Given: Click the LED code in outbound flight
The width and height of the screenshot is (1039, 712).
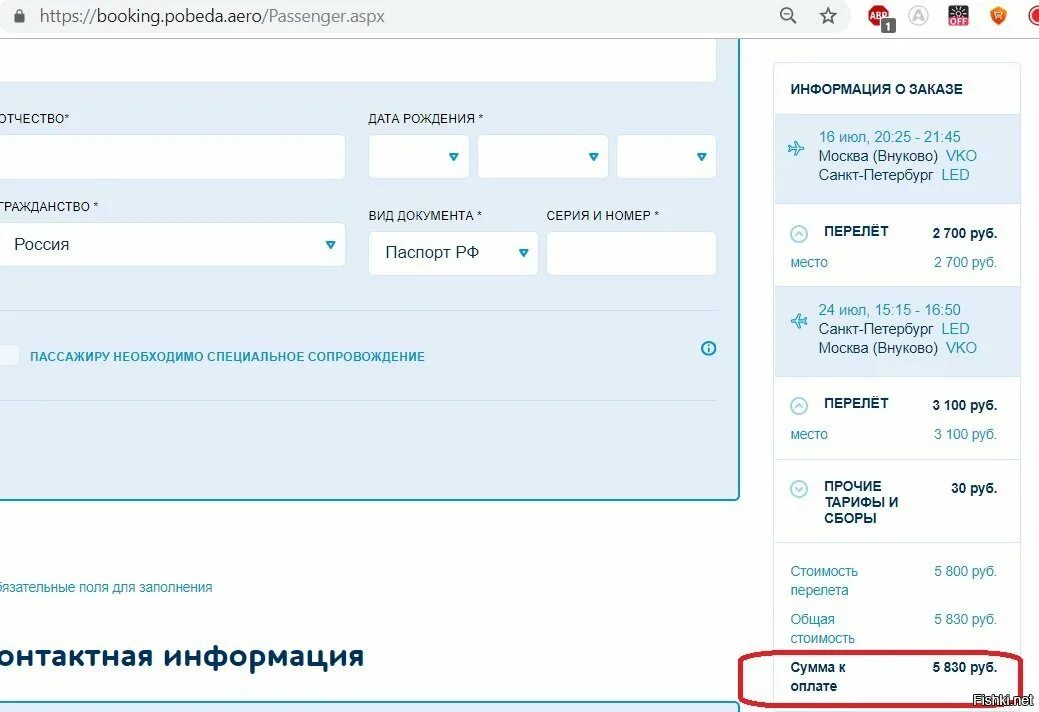Looking at the screenshot, I should point(955,175).
